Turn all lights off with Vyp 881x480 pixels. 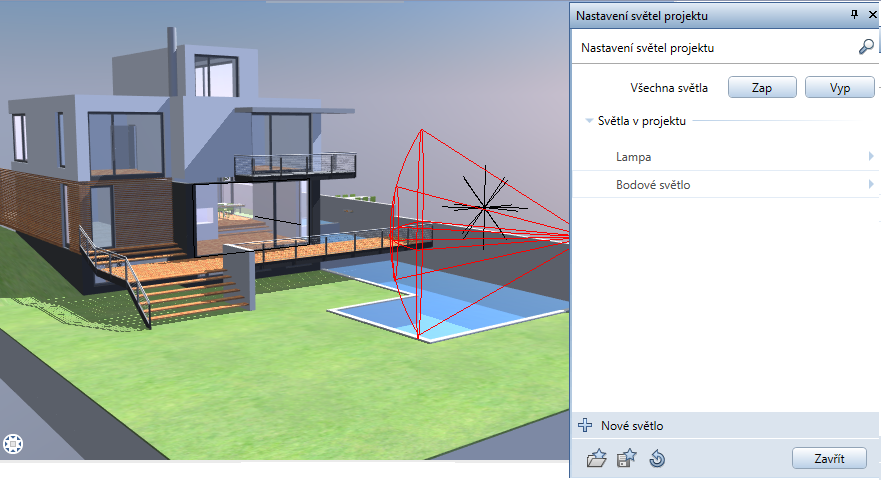pos(839,87)
